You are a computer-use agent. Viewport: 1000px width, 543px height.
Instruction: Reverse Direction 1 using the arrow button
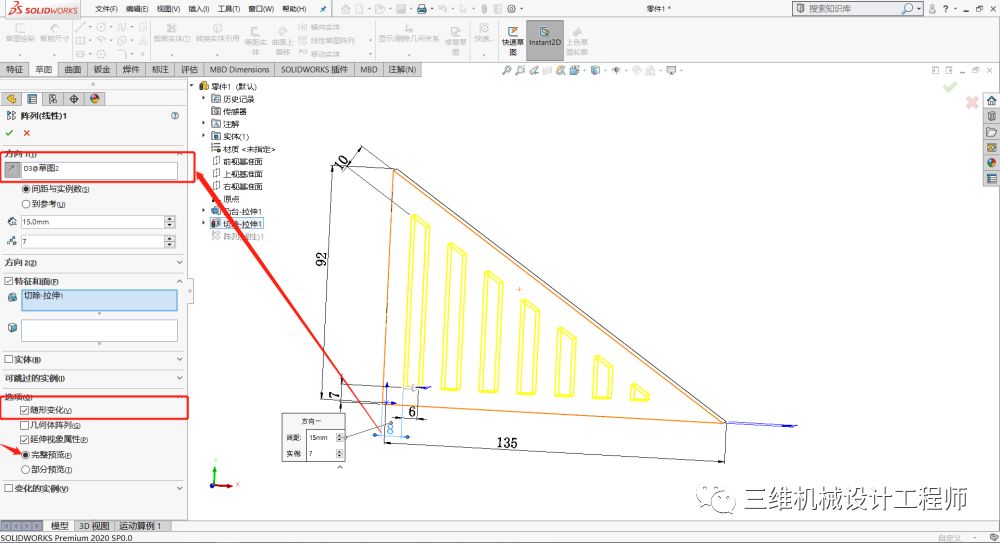point(12,170)
